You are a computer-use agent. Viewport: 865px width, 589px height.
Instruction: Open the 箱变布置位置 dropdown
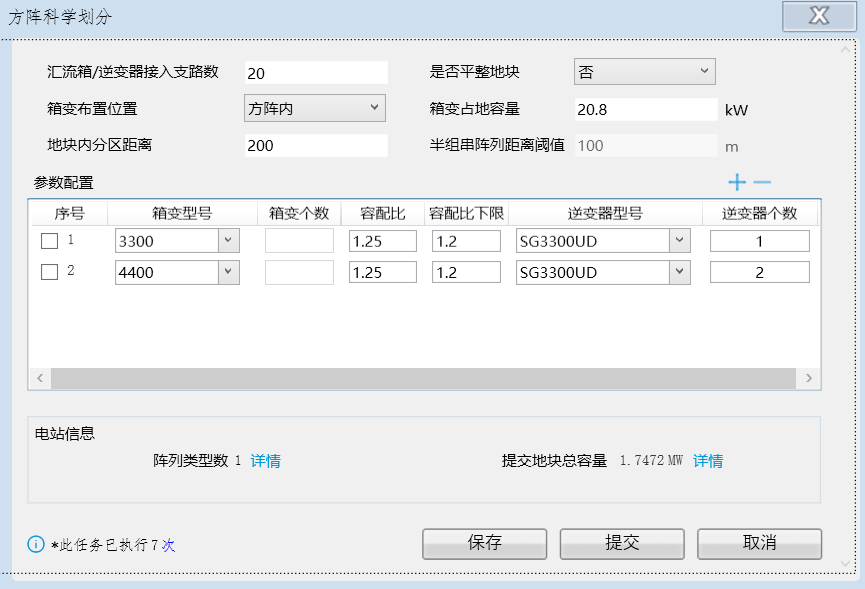314,108
